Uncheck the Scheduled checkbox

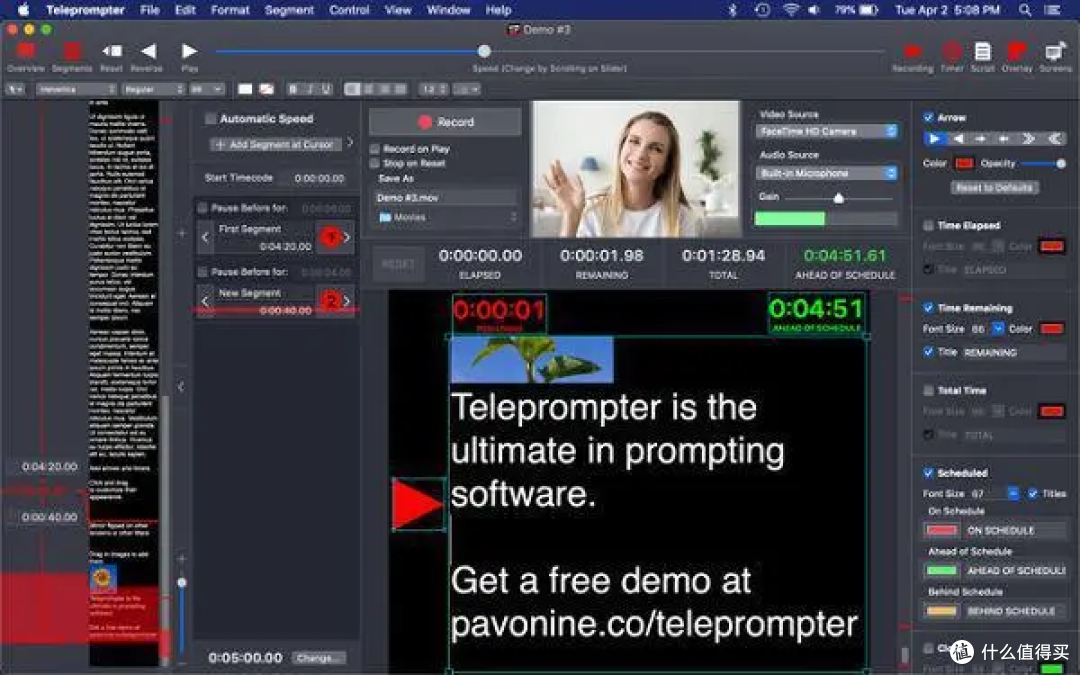click(x=928, y=472)
